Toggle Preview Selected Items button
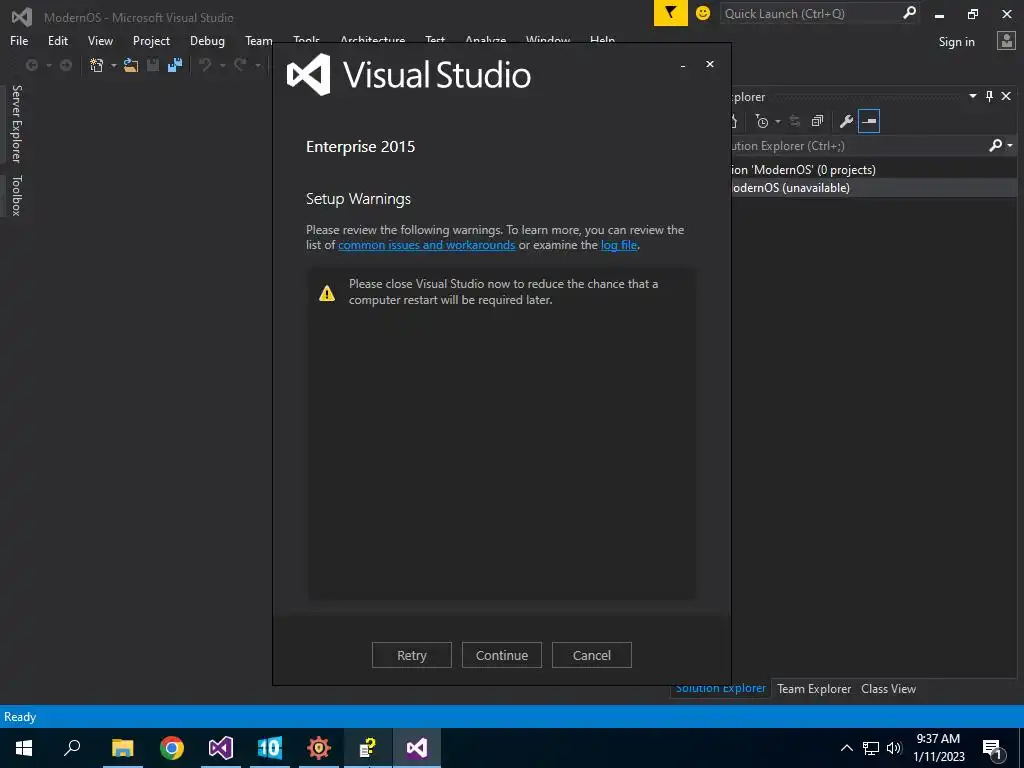The width and height of the screenshot is (1024, 768). tap(869, 121)
